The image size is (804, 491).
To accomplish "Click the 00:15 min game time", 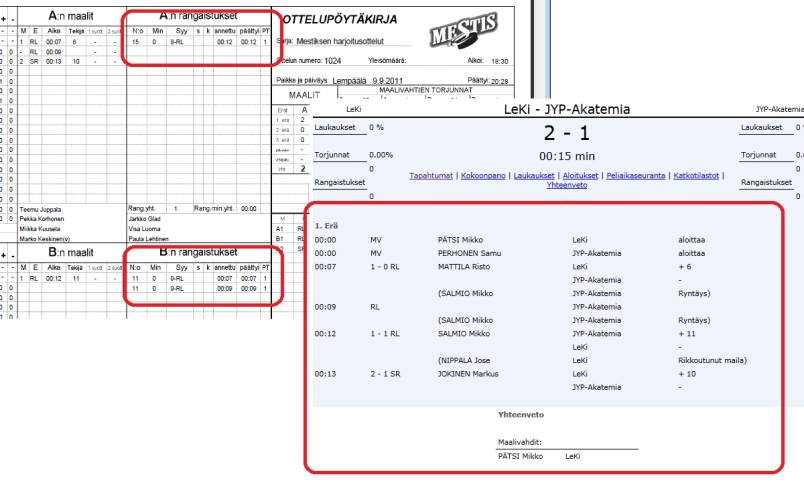I will point(567,156).
